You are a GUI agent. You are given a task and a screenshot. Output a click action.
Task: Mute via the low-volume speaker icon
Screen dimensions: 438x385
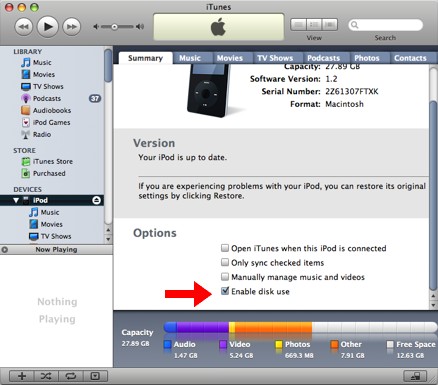[x=96, y=27]
